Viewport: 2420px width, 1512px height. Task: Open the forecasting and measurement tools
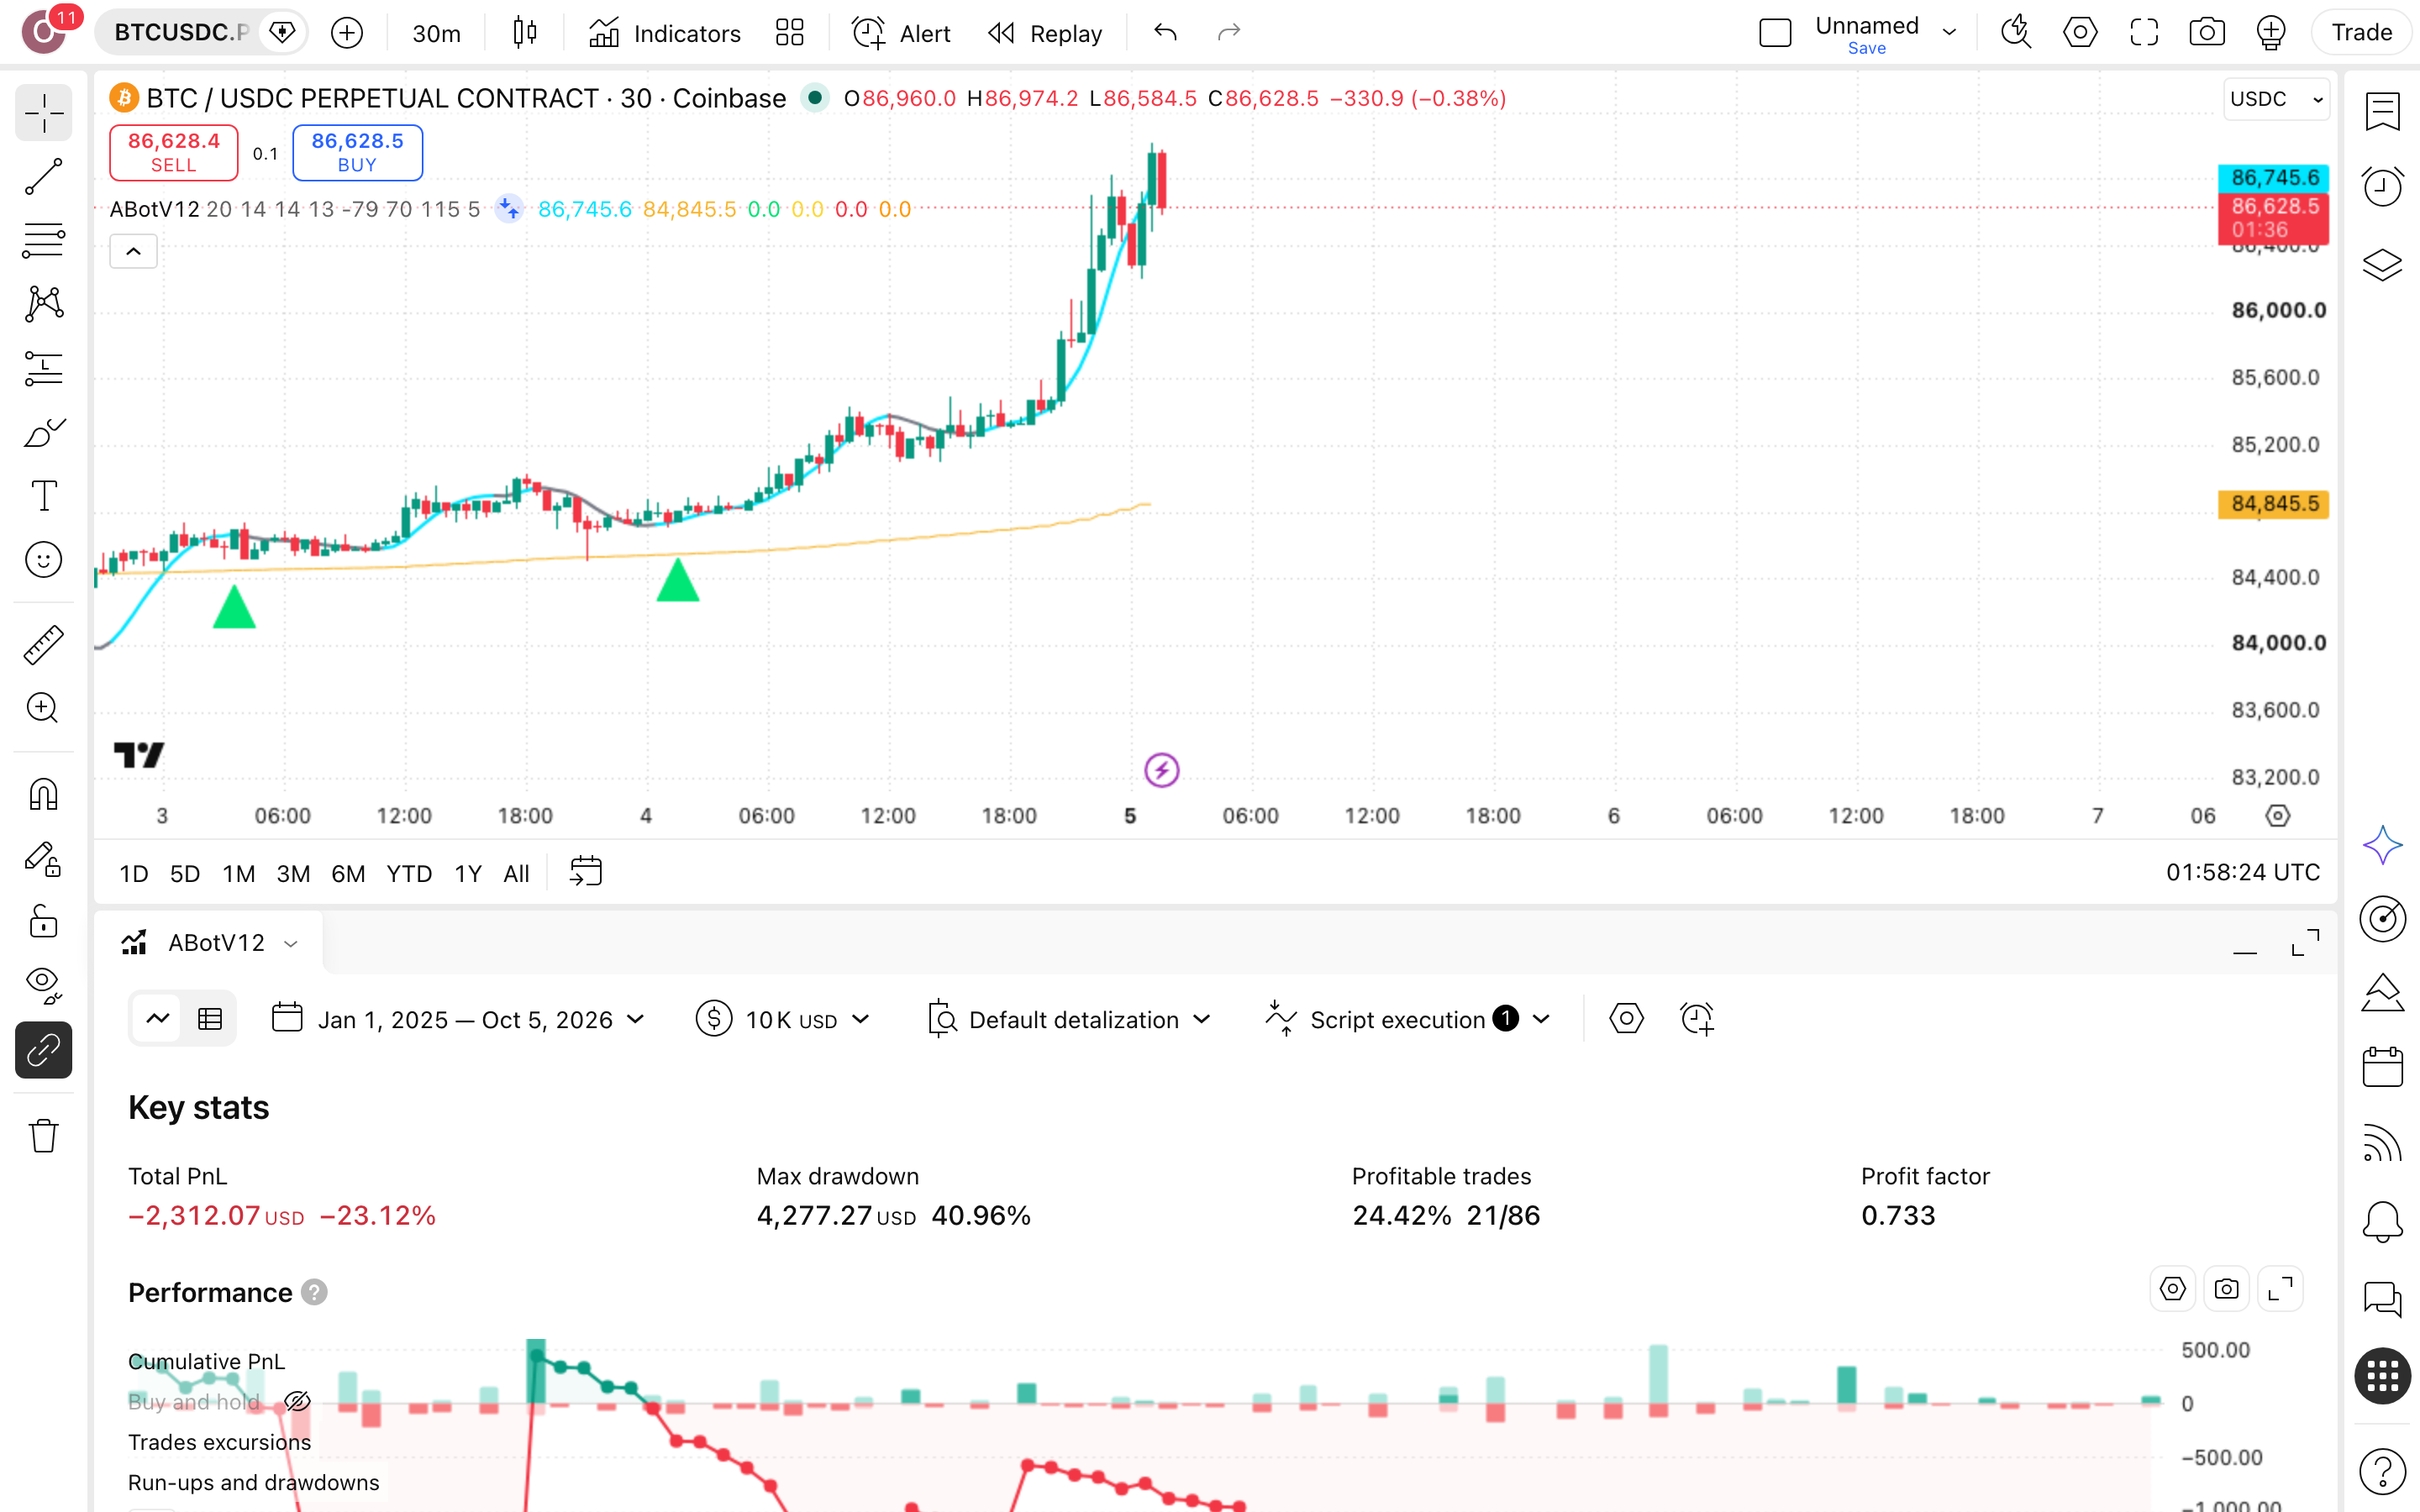click(43, 368)
